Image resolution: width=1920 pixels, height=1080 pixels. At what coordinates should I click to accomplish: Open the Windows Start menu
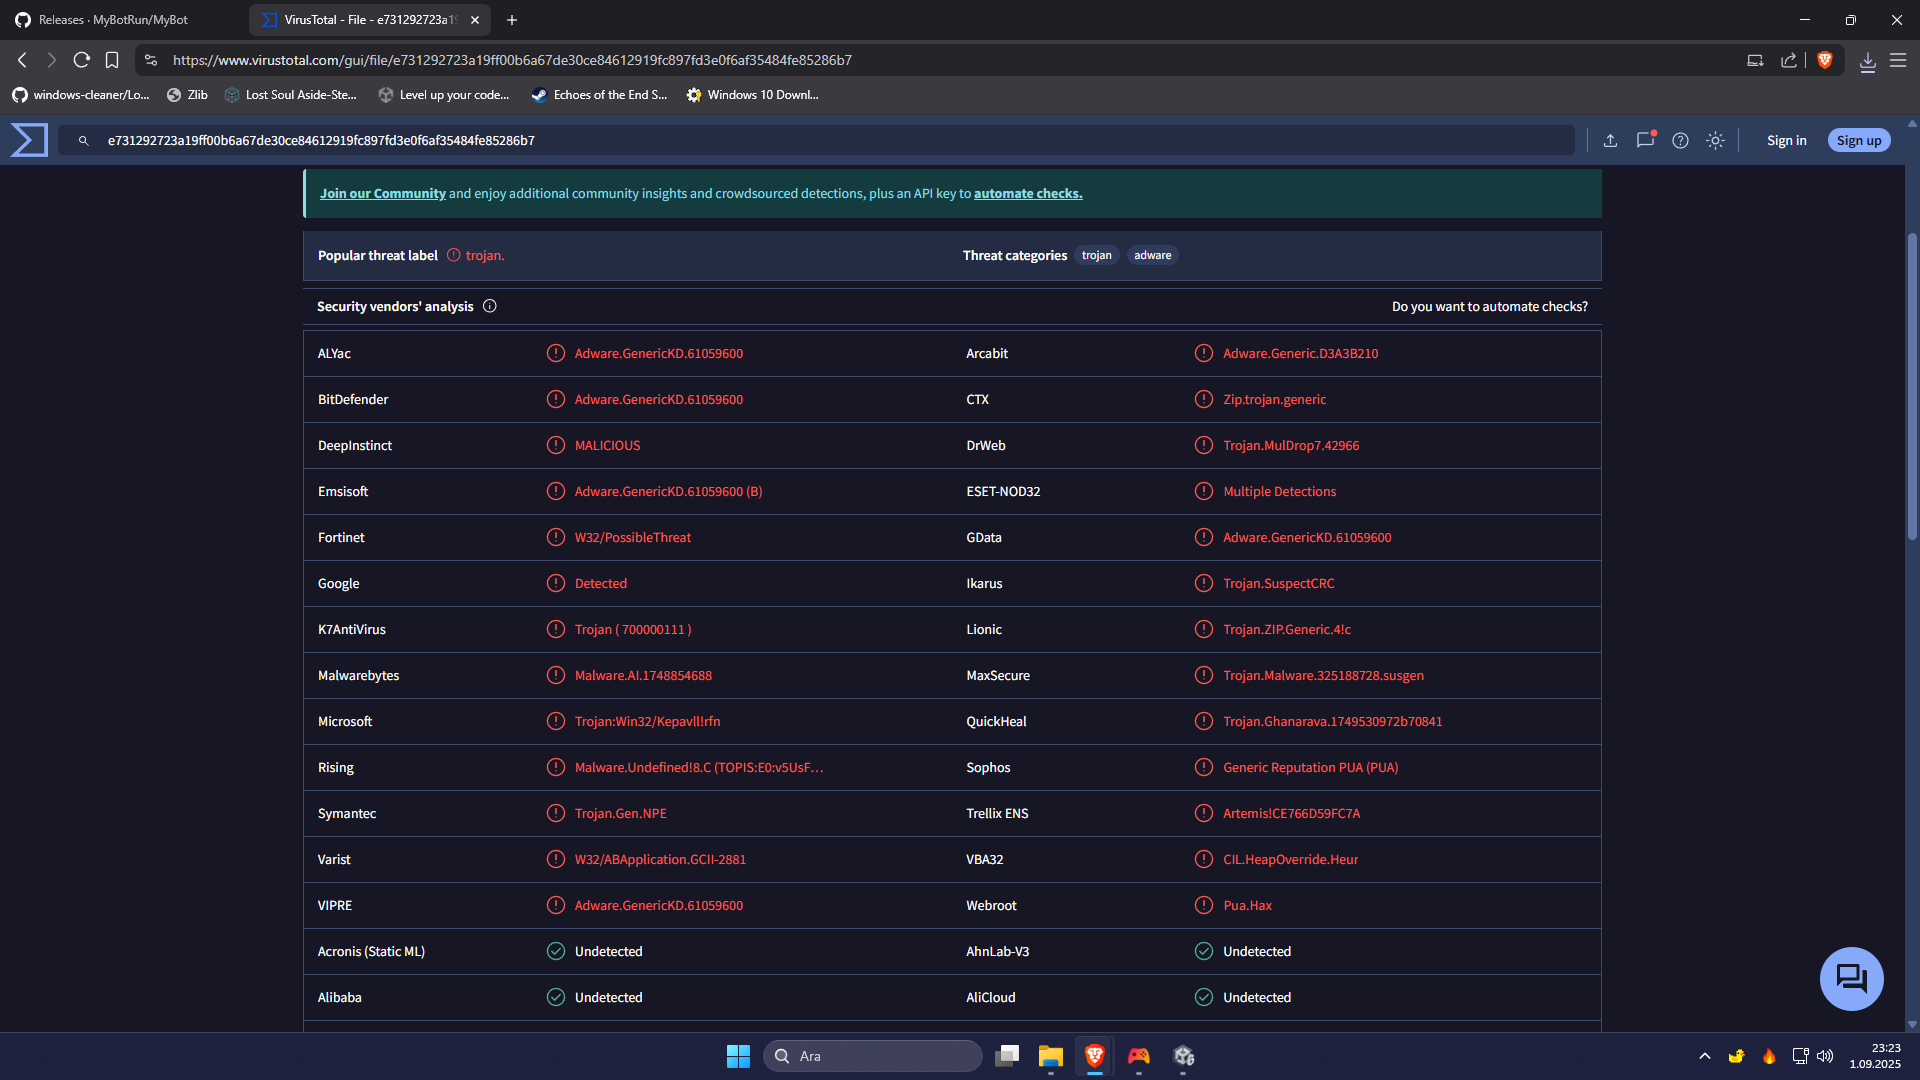pyautogui.click(x=738, y=1056)
